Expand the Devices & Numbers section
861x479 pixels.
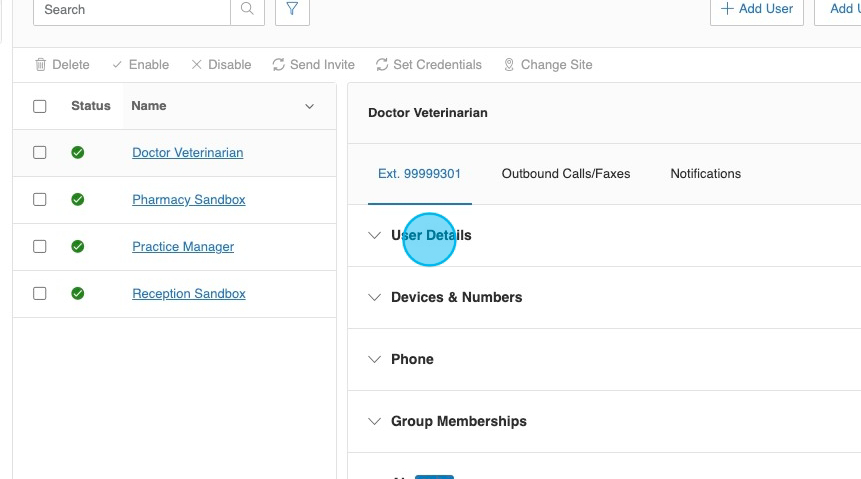tap(456, 298)
